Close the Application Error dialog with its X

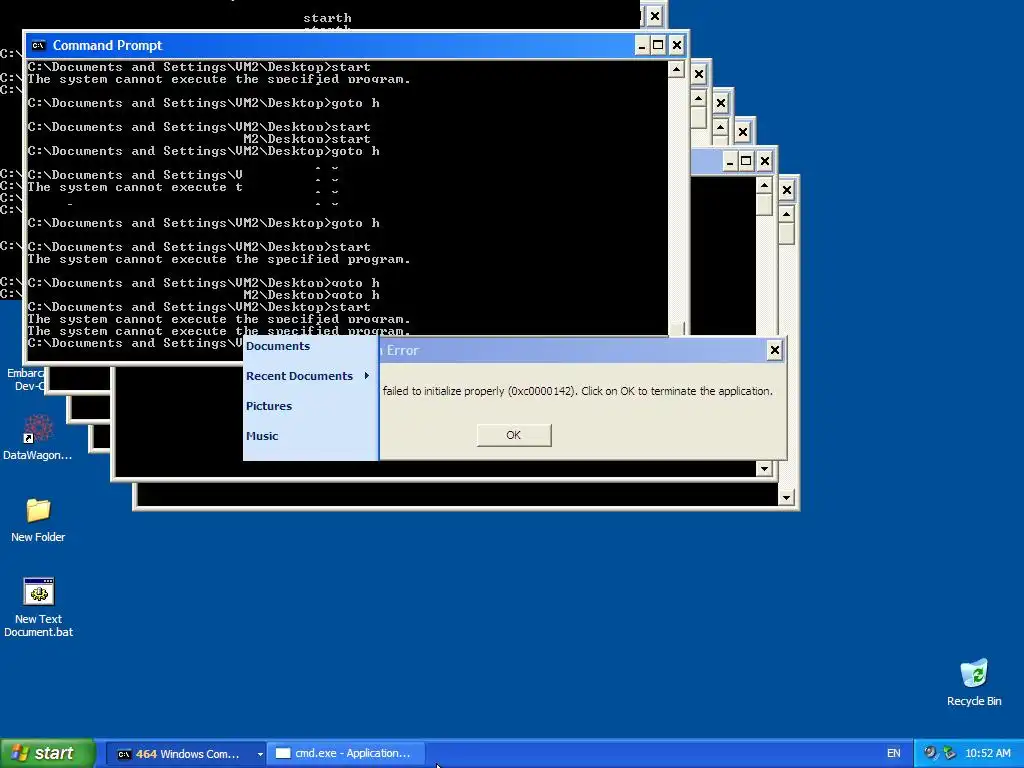[775, 351]
